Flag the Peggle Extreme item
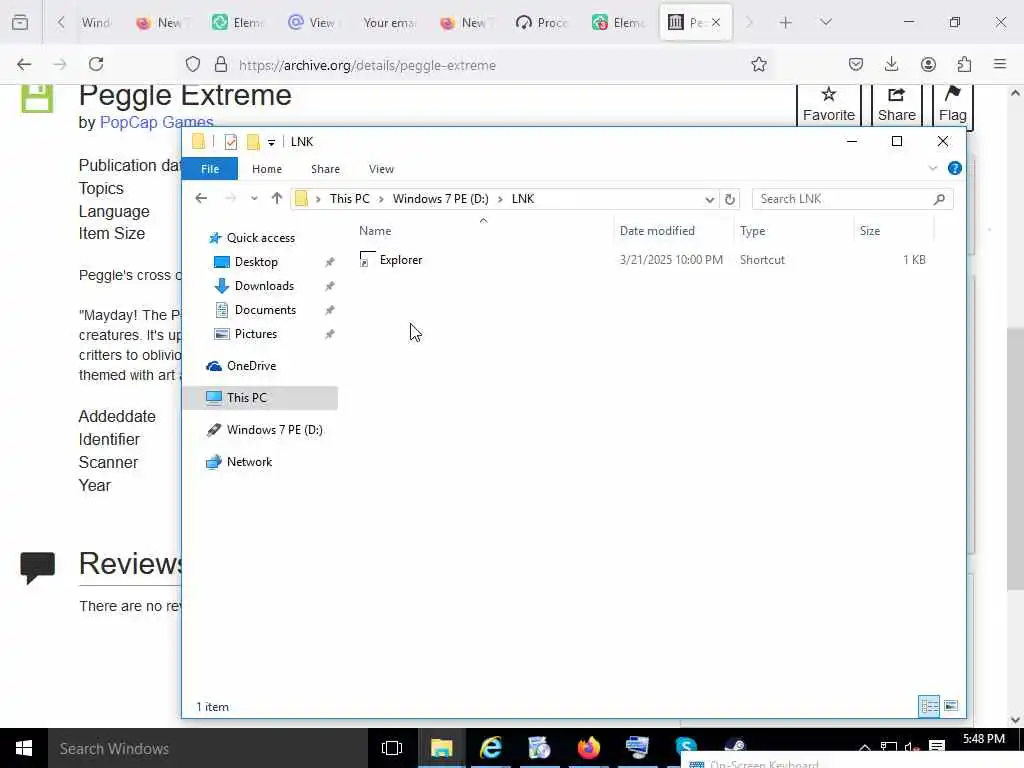The height and width of the screenshot is (768, 1024). click(x=952, y=104)
